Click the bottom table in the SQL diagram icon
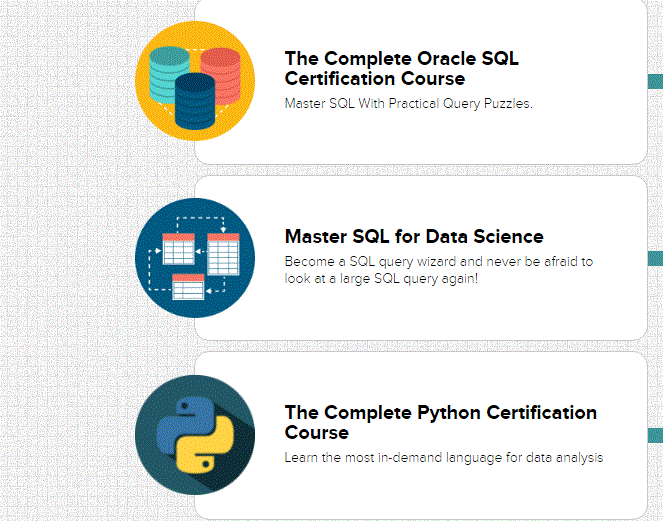This screenshot has height=521, width=663. point(188,287)
